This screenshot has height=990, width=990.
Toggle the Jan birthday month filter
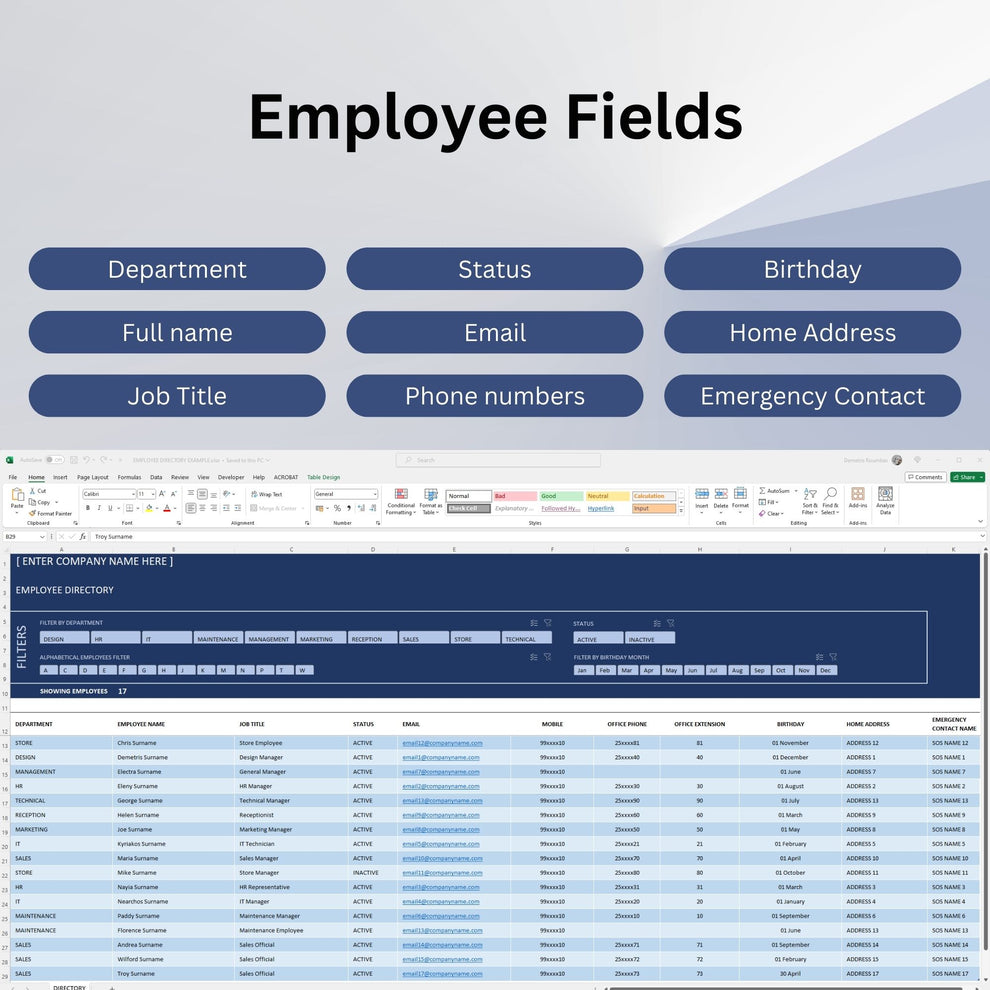pos(583,670)
